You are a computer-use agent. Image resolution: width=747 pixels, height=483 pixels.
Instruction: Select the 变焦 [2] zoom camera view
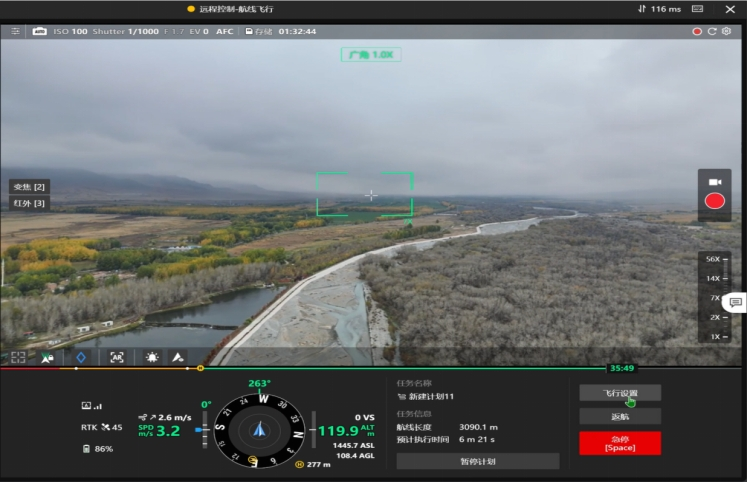click(x=29, y=187)
